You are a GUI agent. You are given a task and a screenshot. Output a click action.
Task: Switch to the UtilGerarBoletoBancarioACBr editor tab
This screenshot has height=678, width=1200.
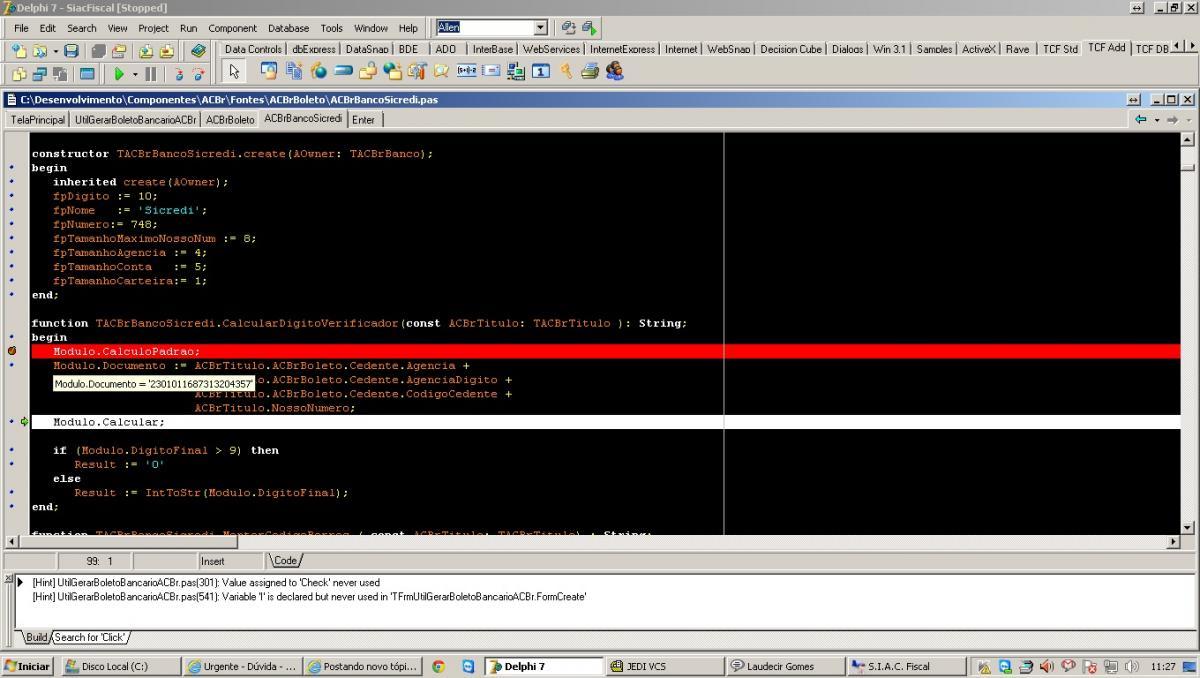[x=135, y=119]
